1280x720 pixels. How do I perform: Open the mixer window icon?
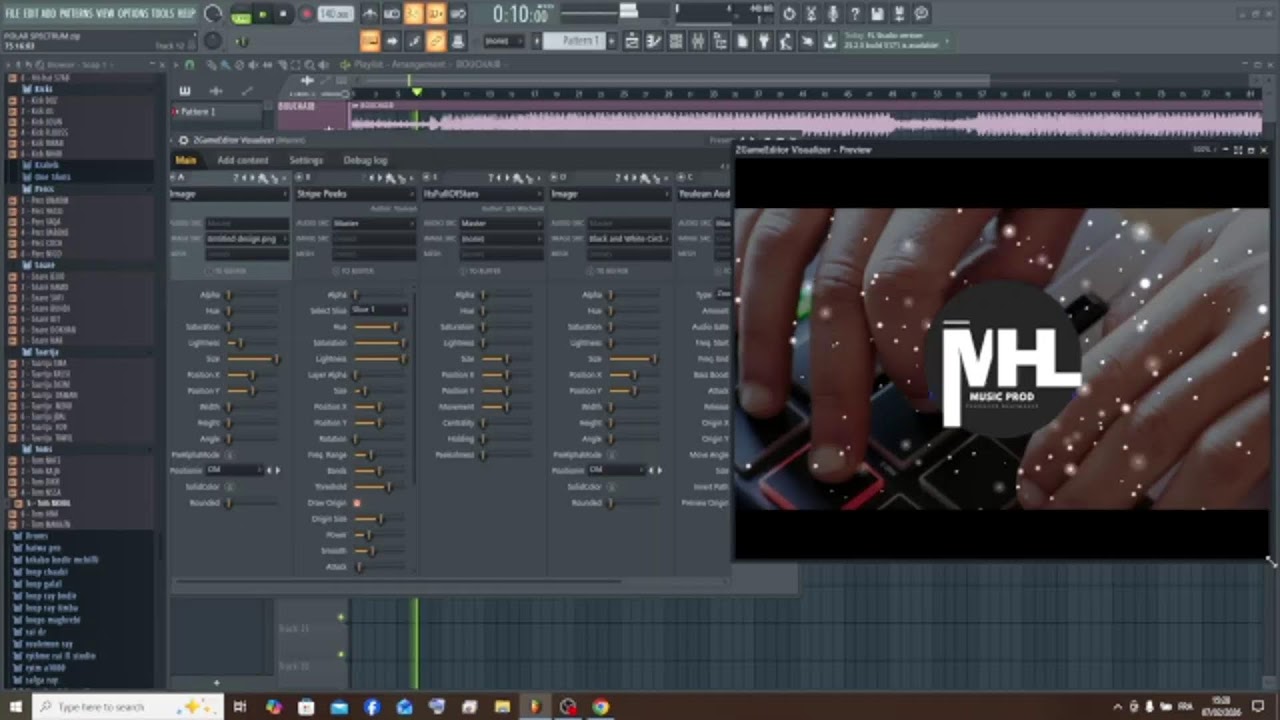[698, 41]
